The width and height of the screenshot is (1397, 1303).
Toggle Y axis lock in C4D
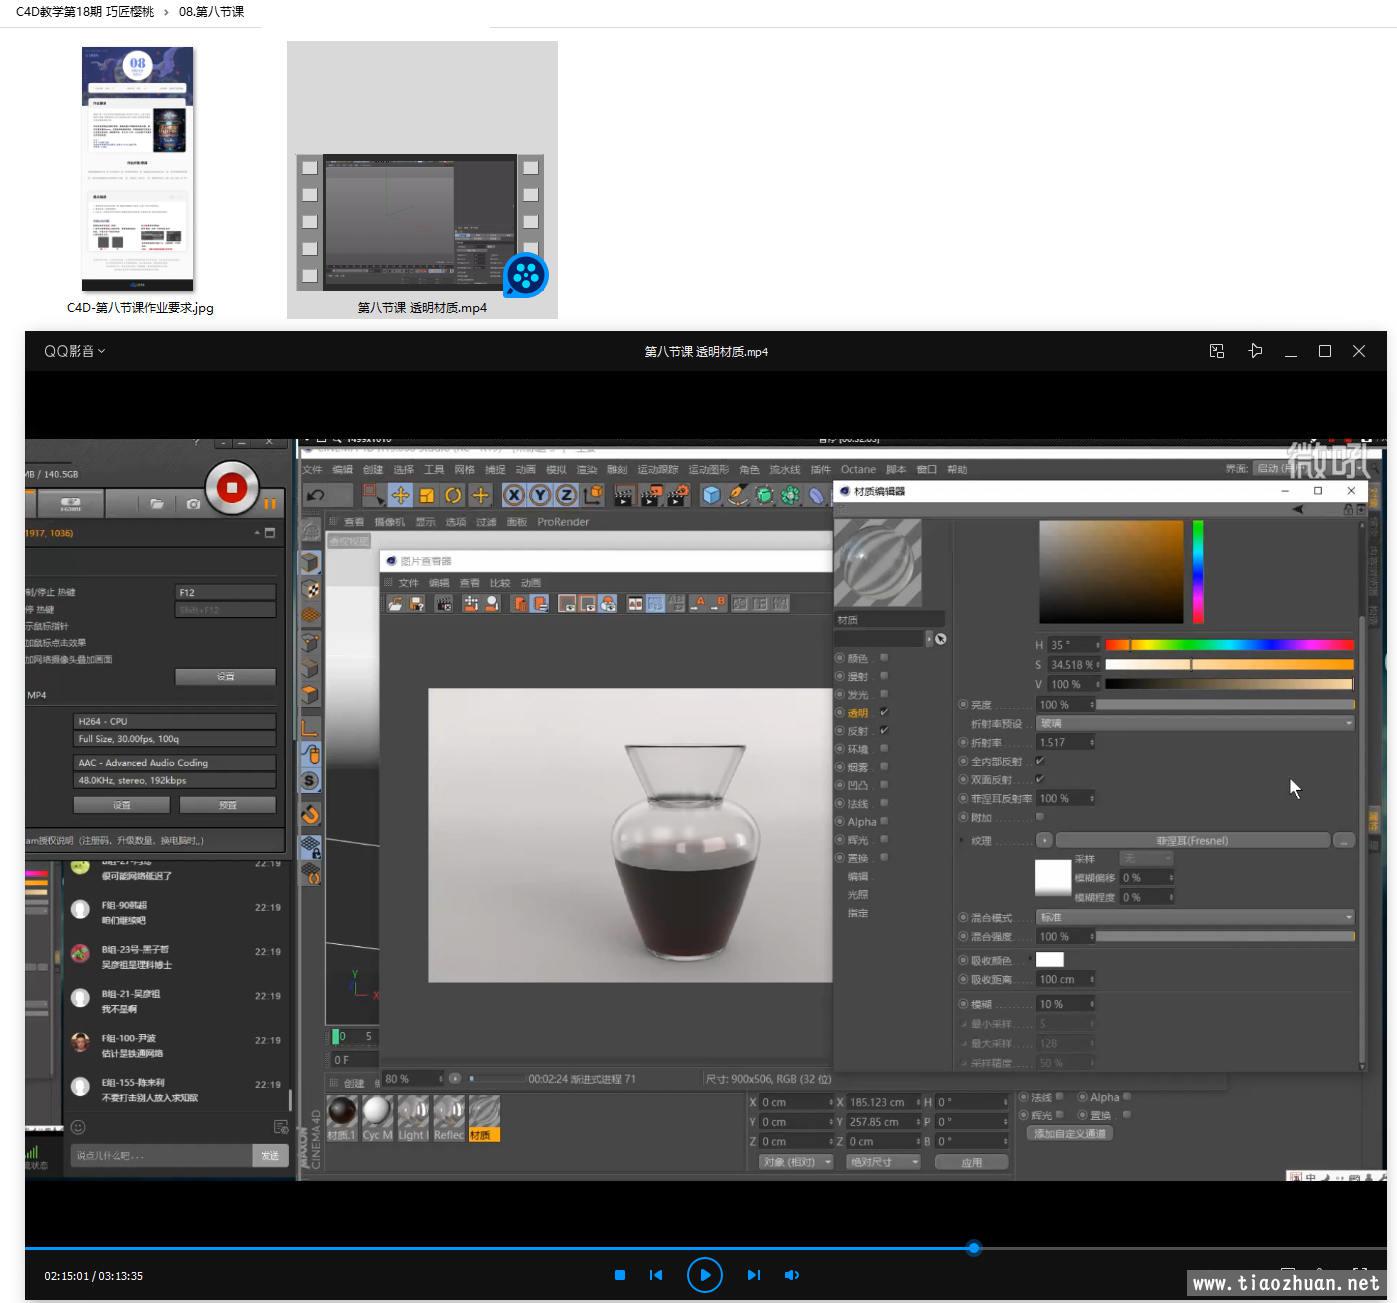[540, 495]
